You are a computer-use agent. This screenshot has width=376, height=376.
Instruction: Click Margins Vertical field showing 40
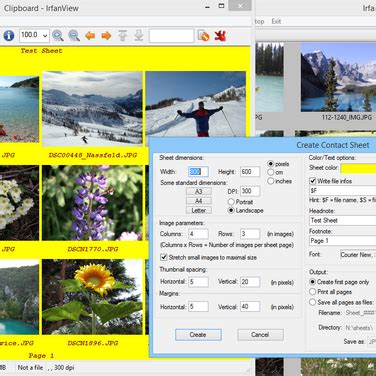250,306
